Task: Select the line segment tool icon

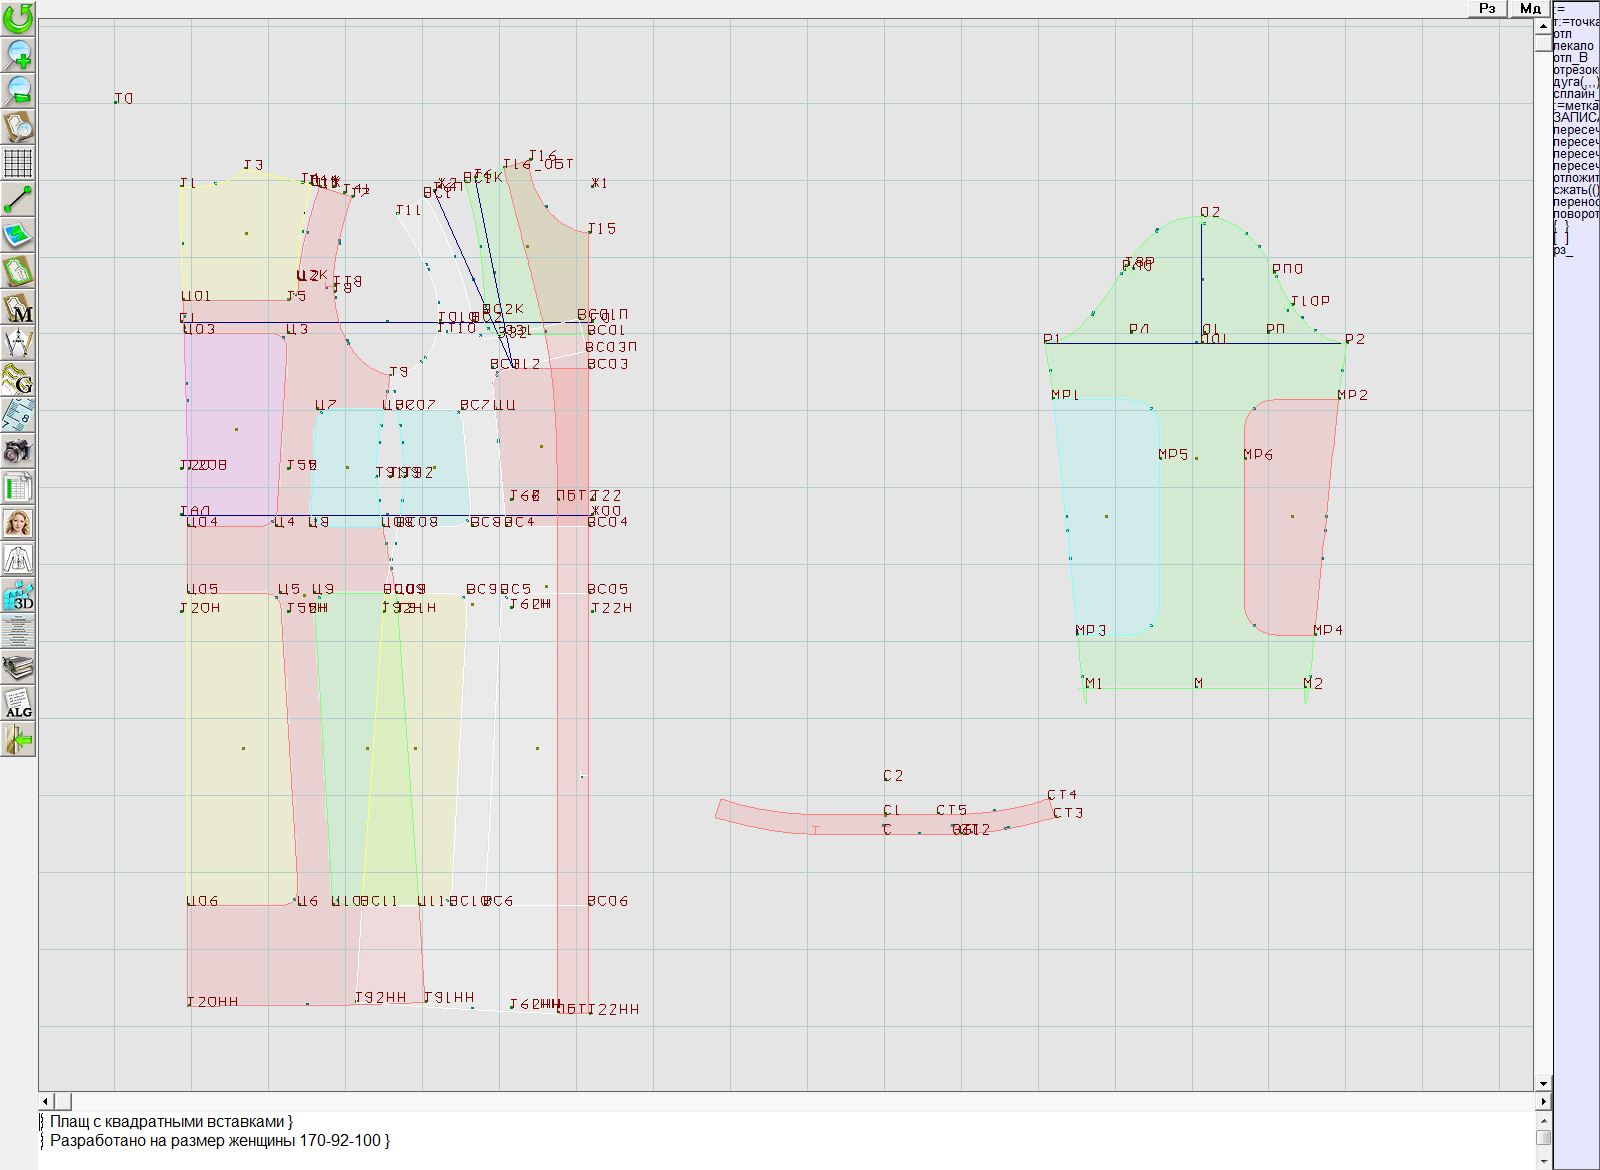Action: (18, 199)
